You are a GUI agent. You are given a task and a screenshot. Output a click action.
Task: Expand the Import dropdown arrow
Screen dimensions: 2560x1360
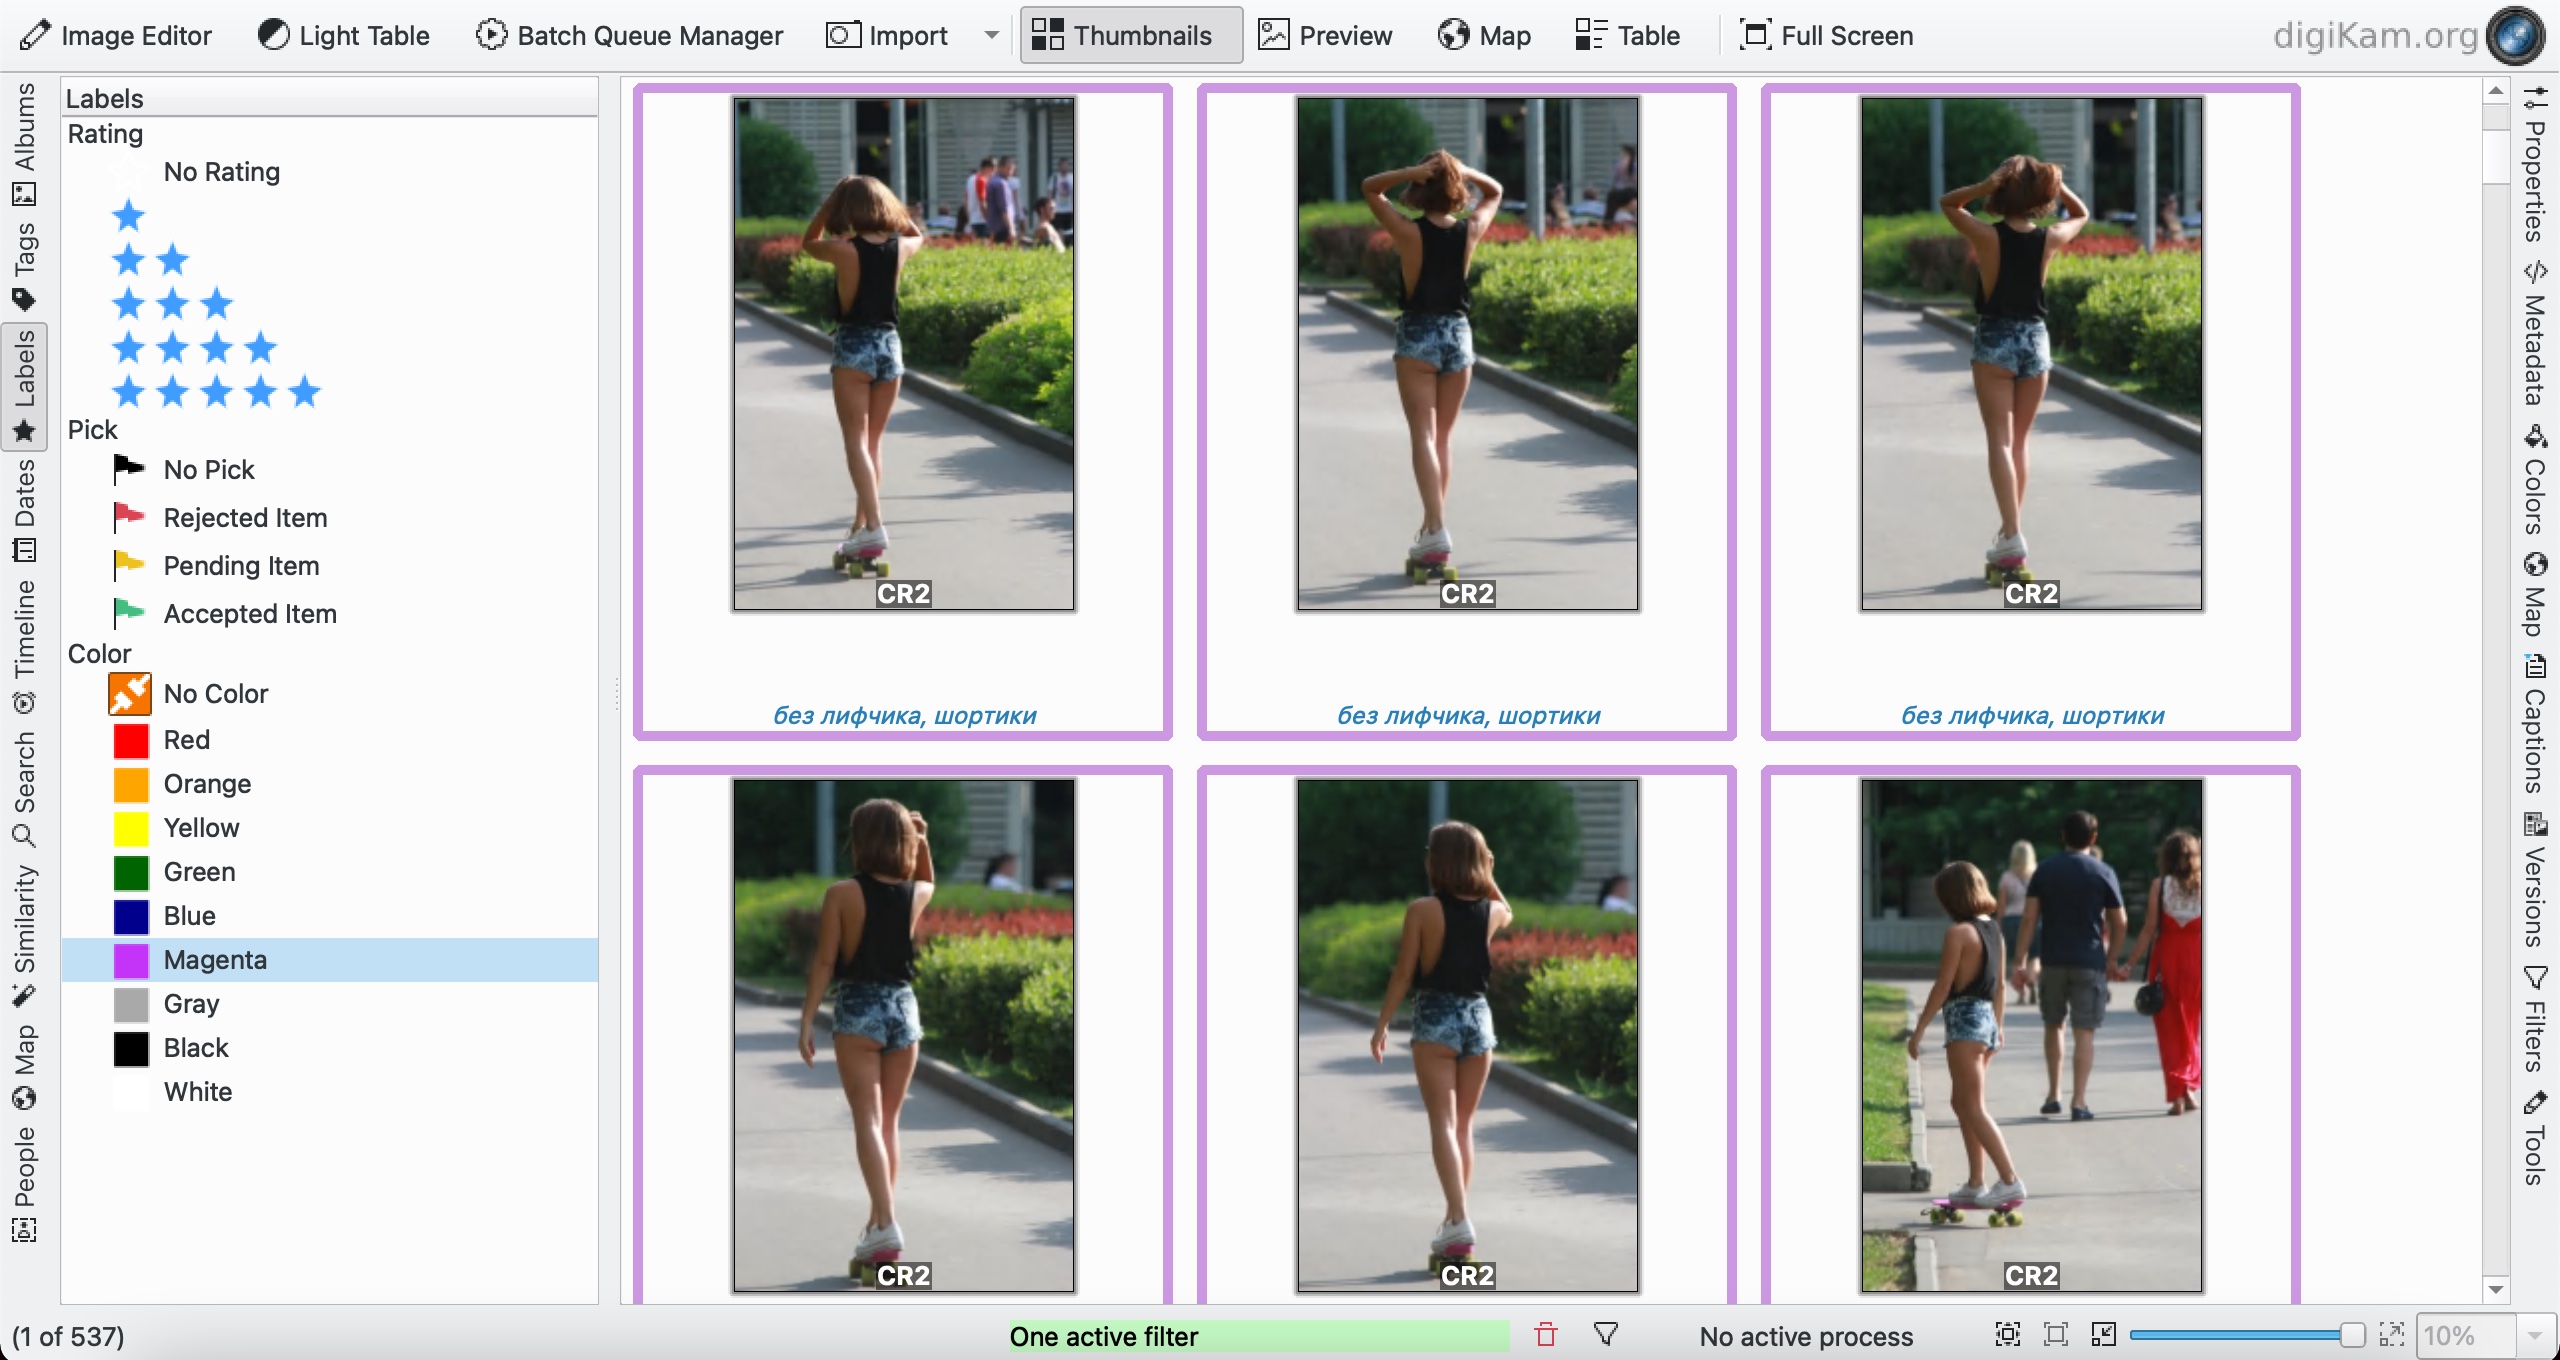tap(991, 36)
